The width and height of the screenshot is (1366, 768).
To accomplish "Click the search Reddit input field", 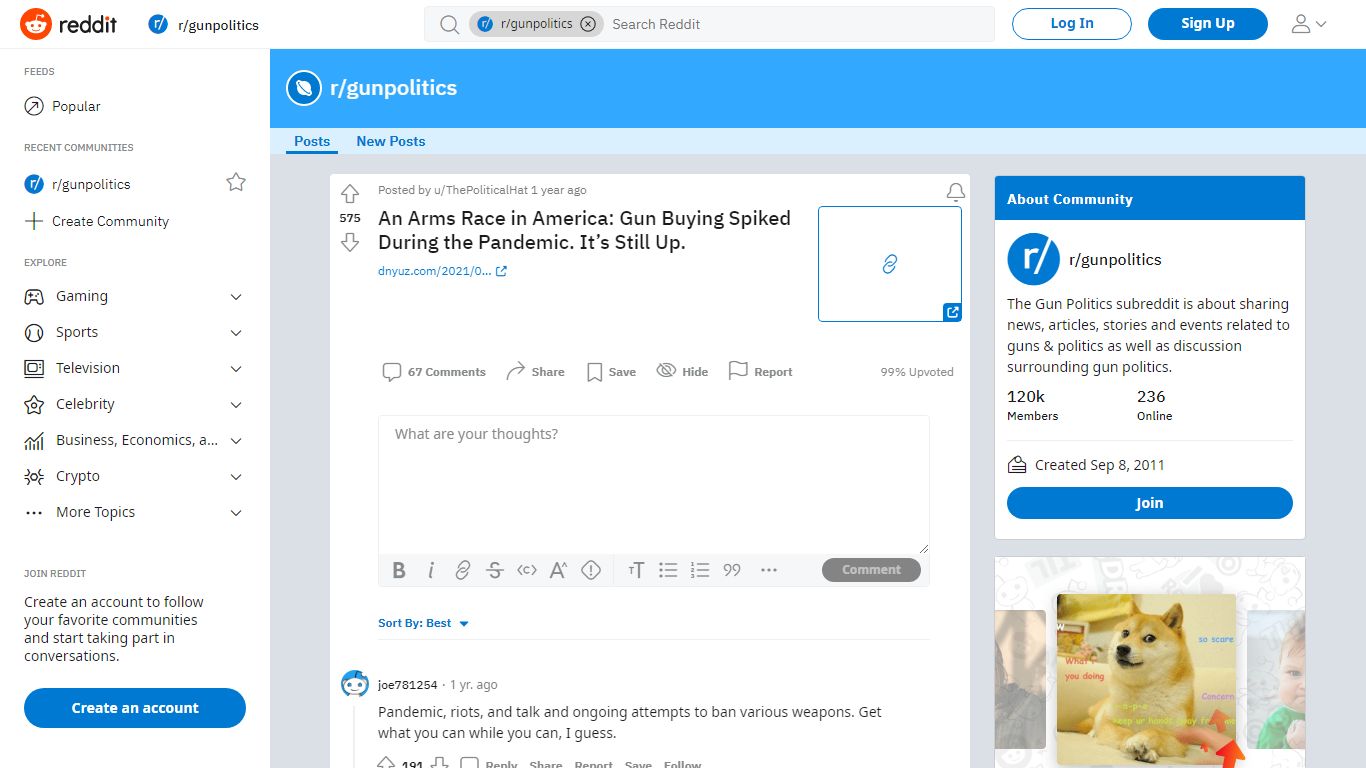I will tap(798, 24).
